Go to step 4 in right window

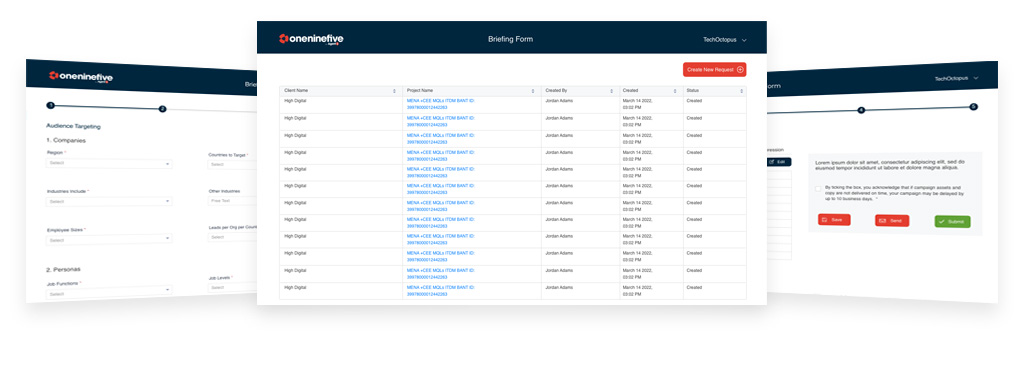861,110
